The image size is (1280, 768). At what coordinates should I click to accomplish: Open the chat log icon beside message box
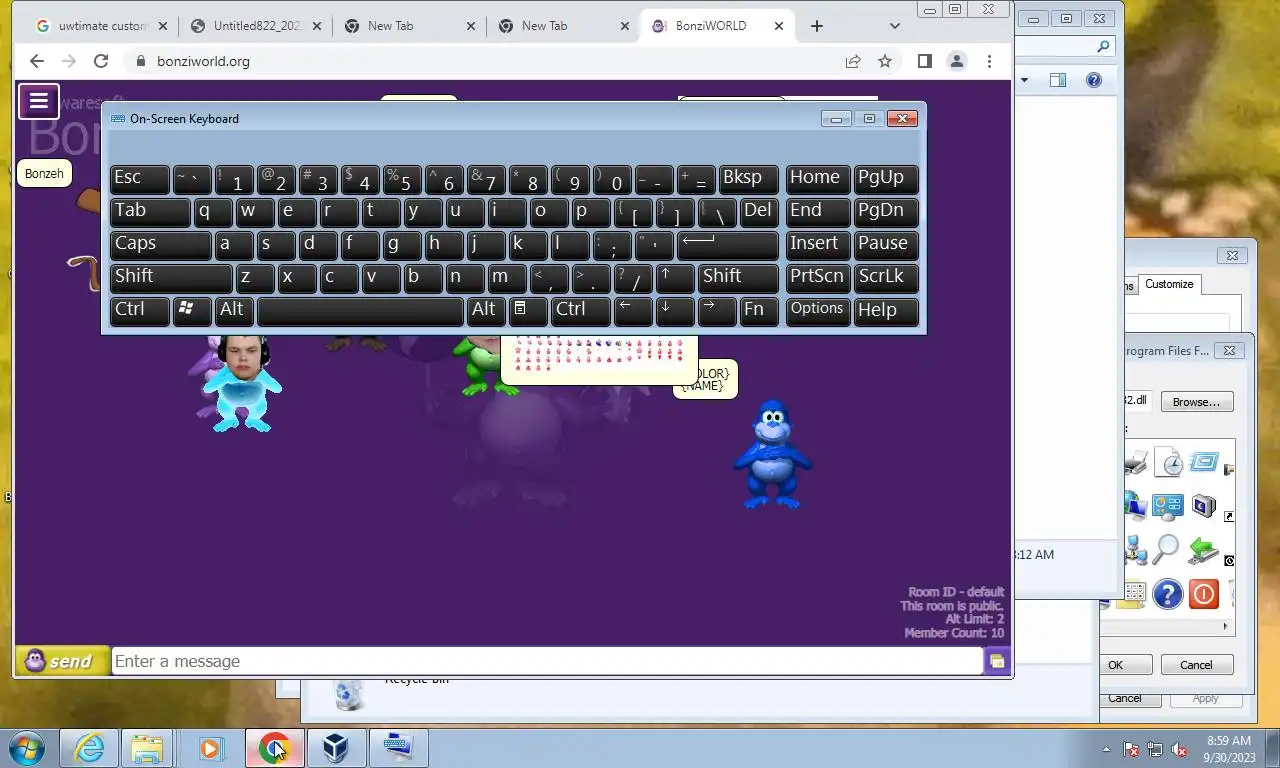coord(997,661)
